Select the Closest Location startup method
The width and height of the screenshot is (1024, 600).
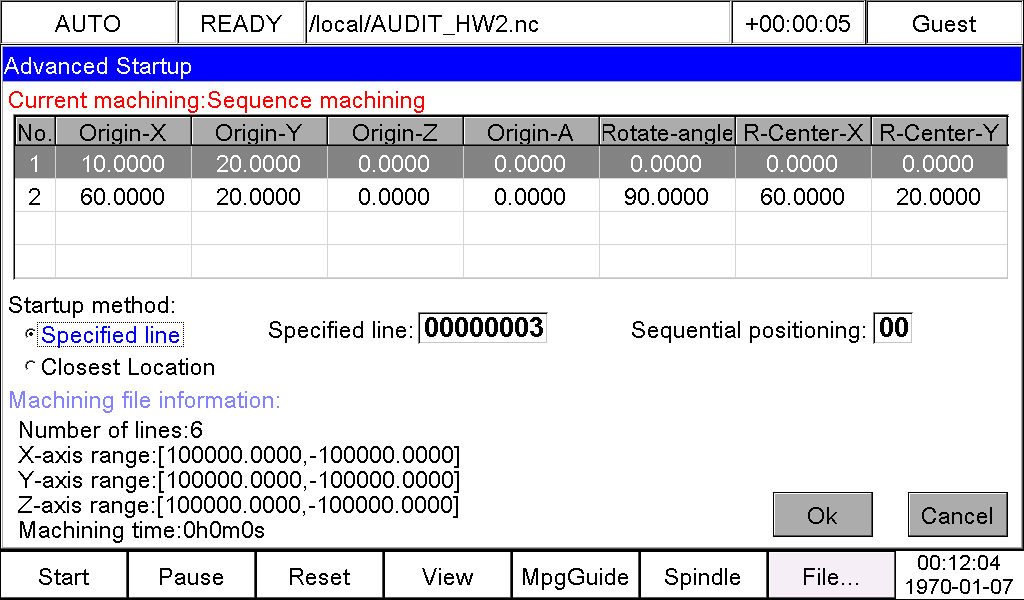[x=120, y=367]
